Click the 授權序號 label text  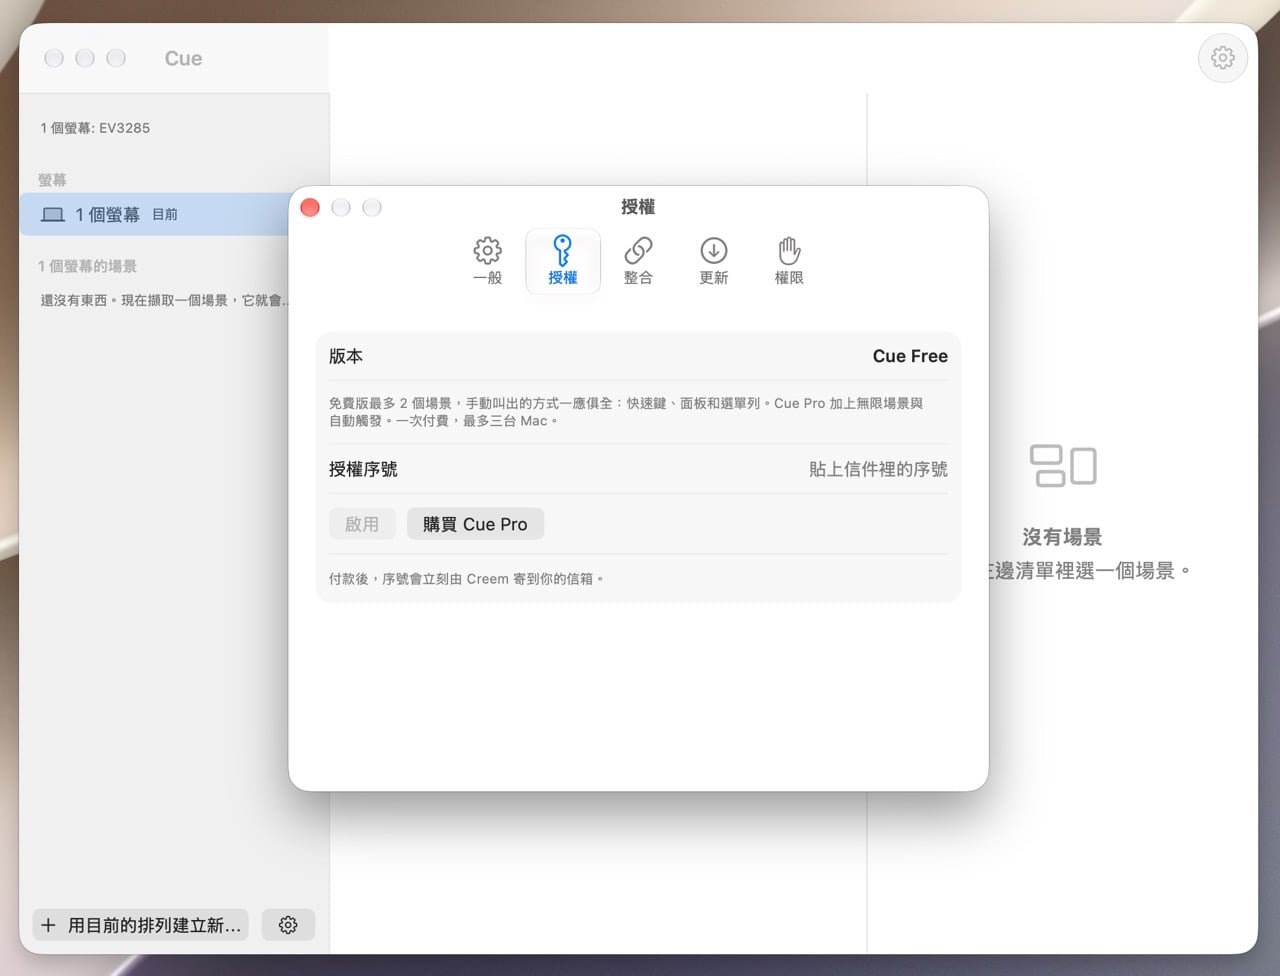363,469
